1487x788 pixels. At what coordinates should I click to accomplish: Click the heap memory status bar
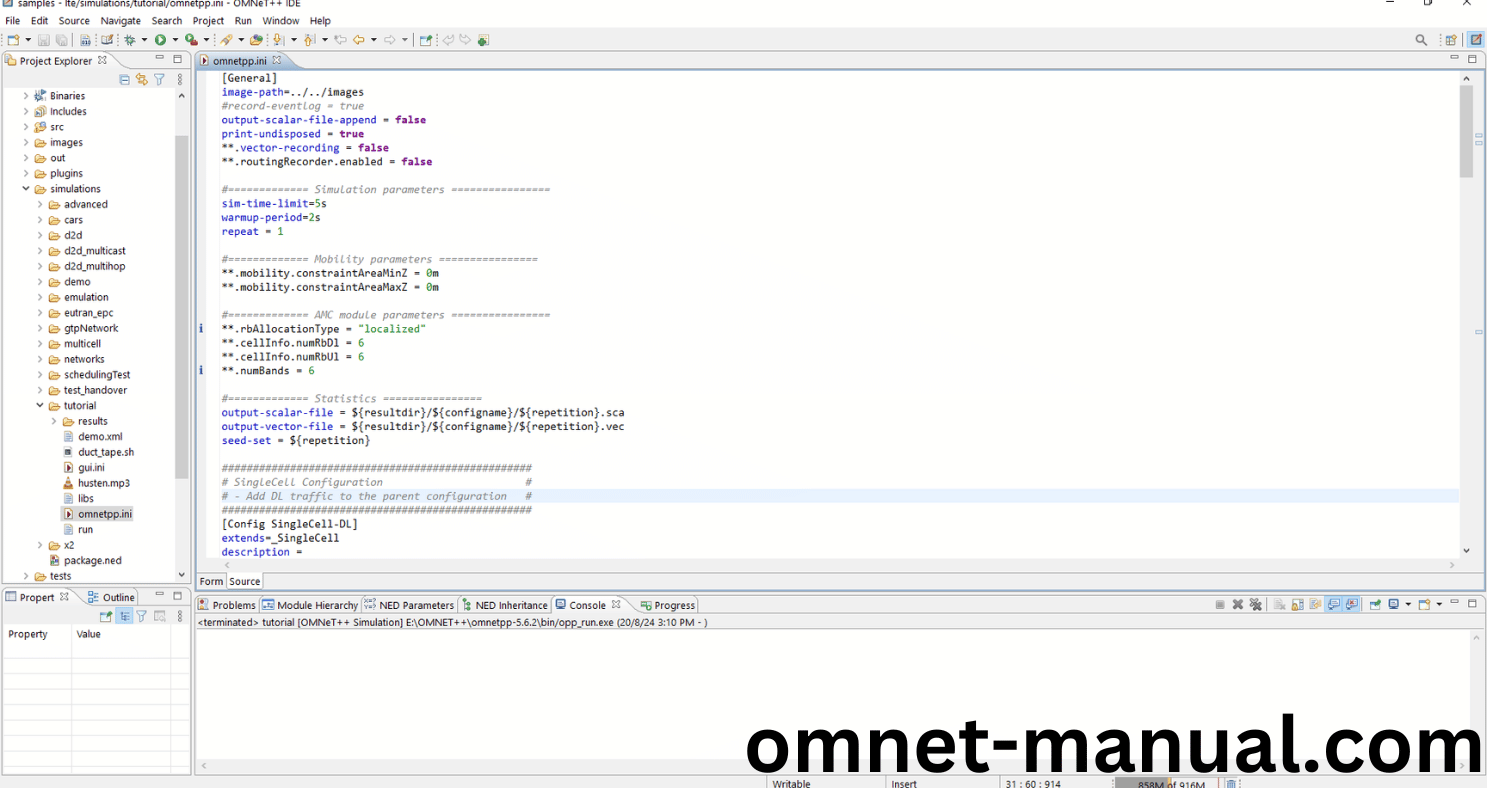(1166, 783)
